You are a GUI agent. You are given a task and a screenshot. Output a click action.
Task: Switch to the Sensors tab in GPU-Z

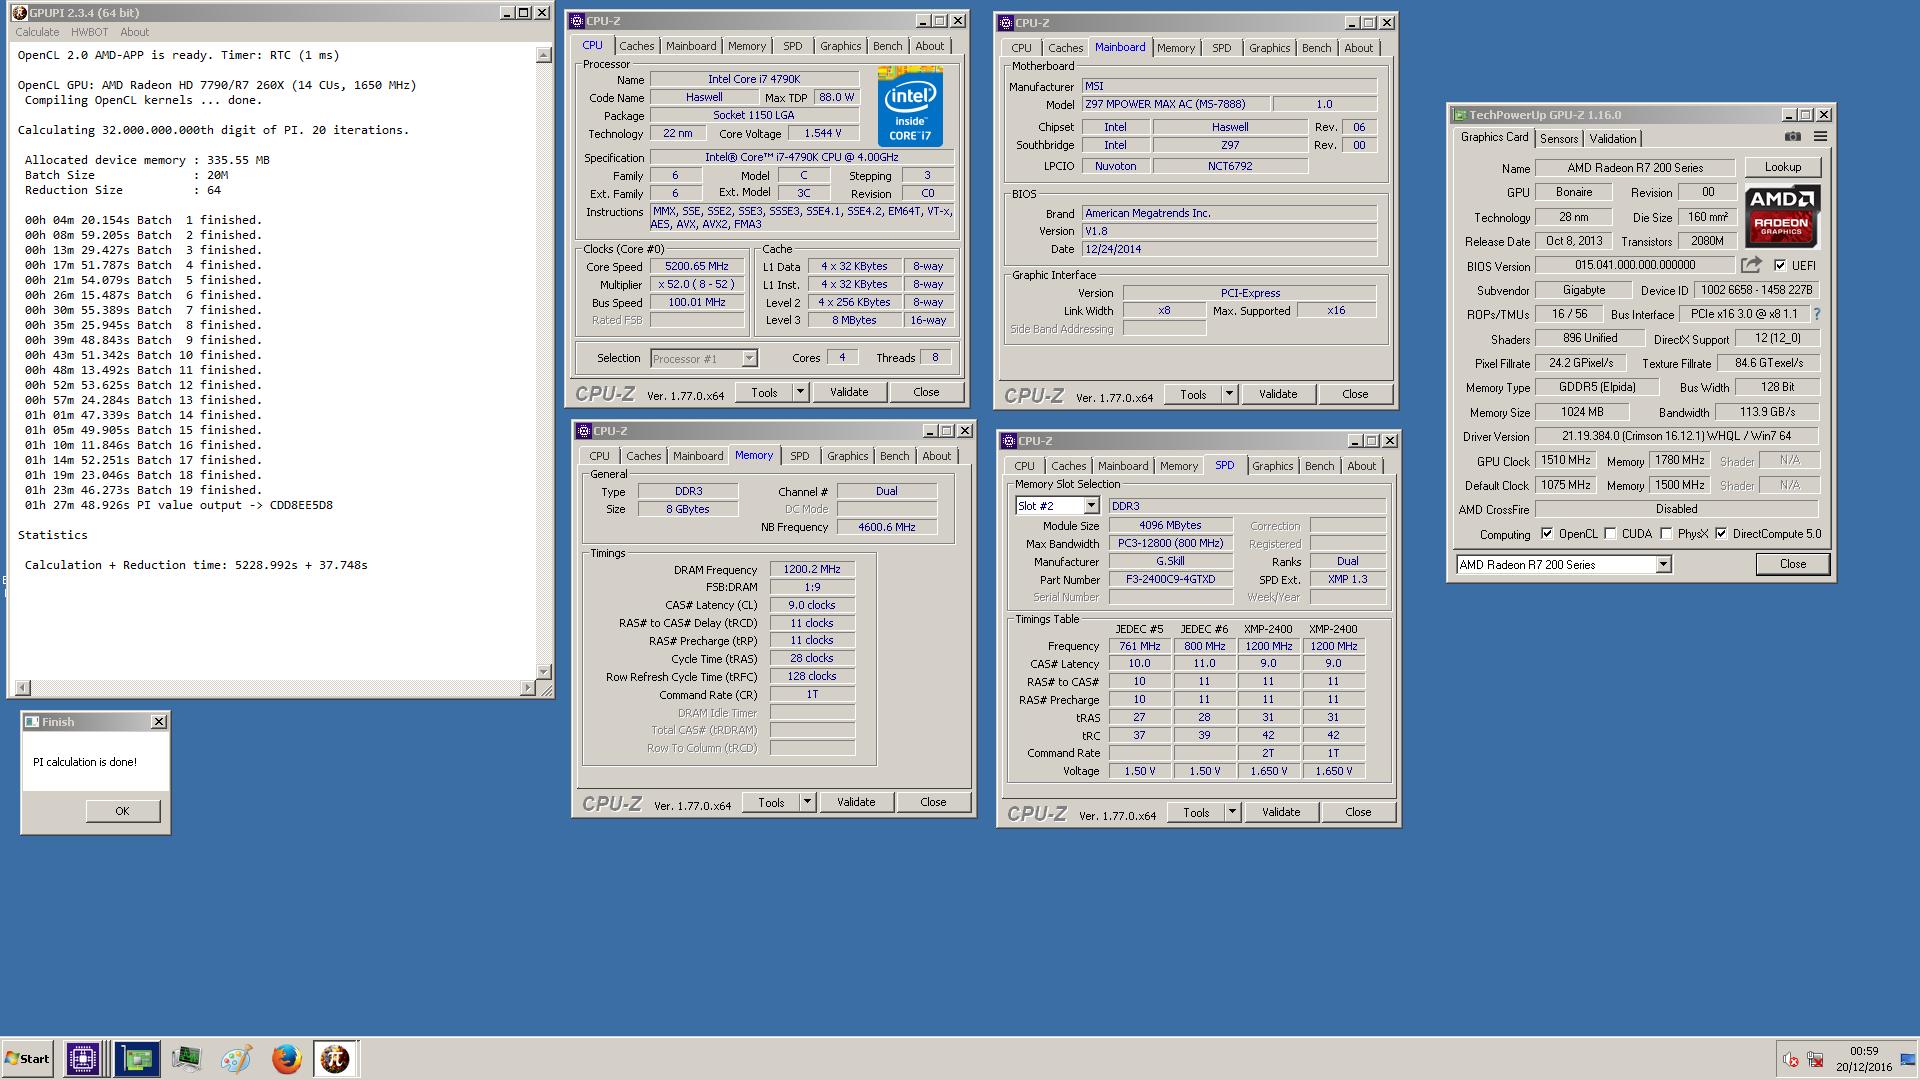point(1559,139)
